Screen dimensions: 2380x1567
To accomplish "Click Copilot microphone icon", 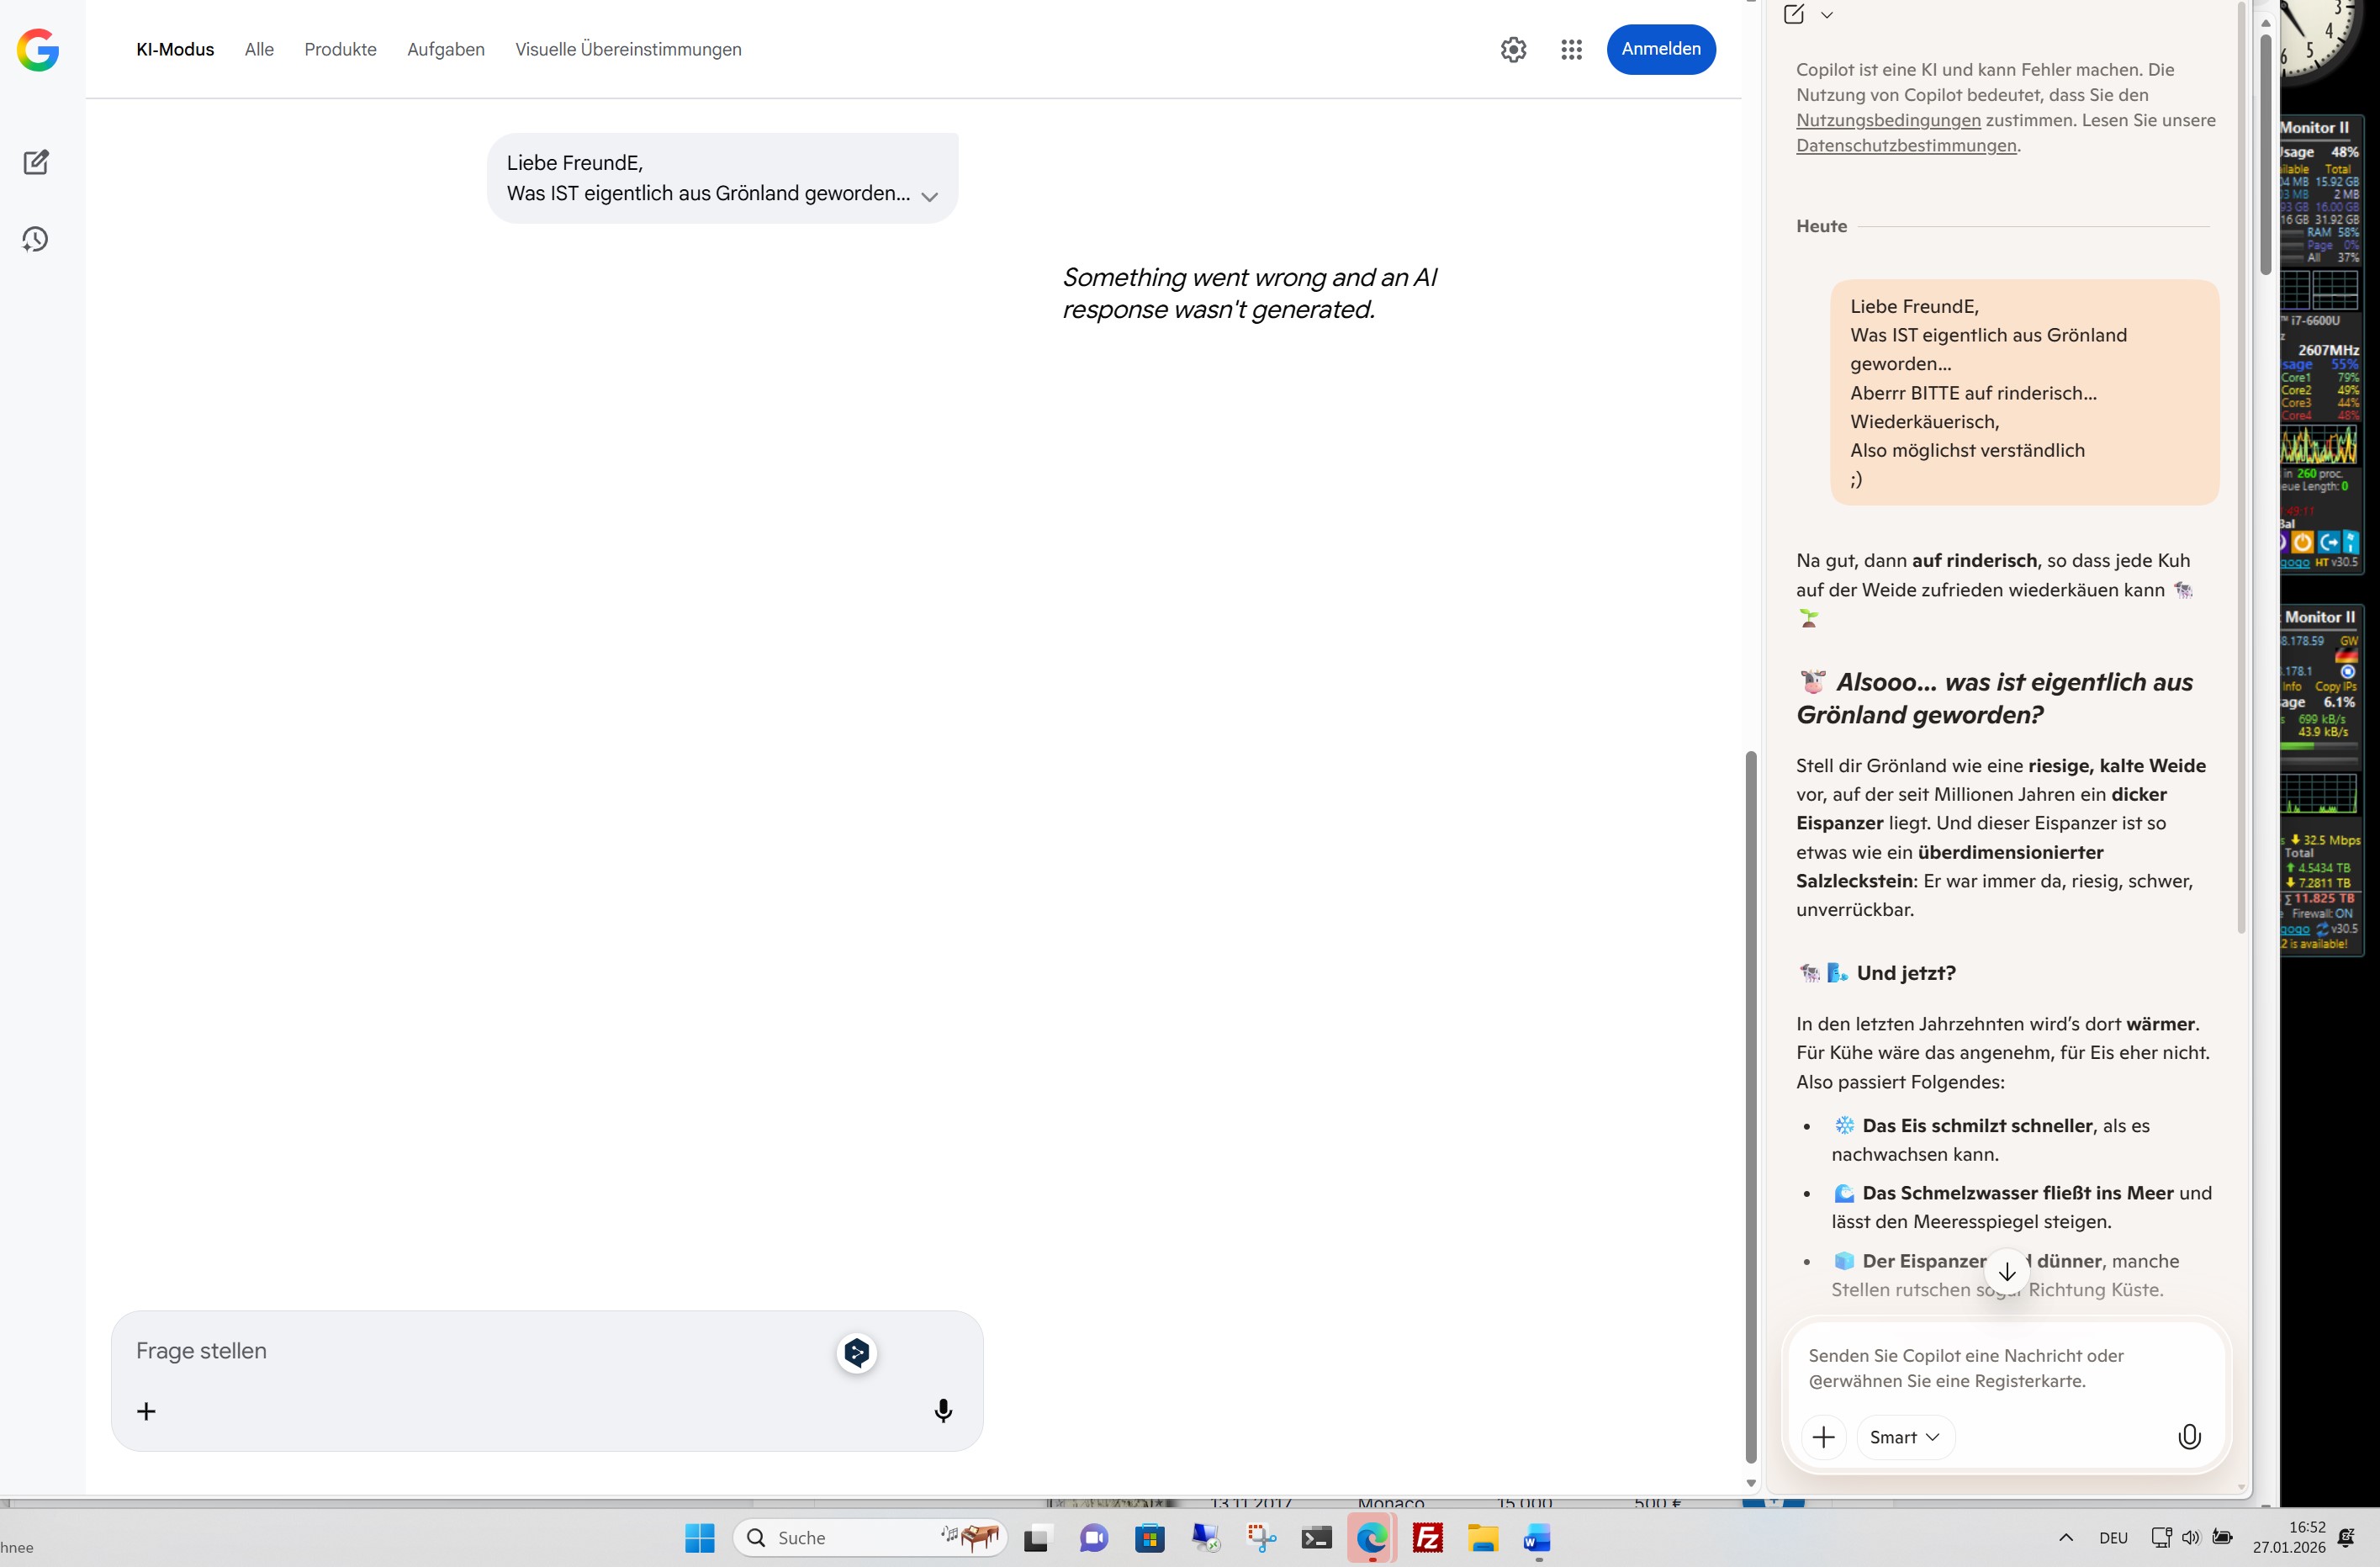I will pos(2189,1437).
